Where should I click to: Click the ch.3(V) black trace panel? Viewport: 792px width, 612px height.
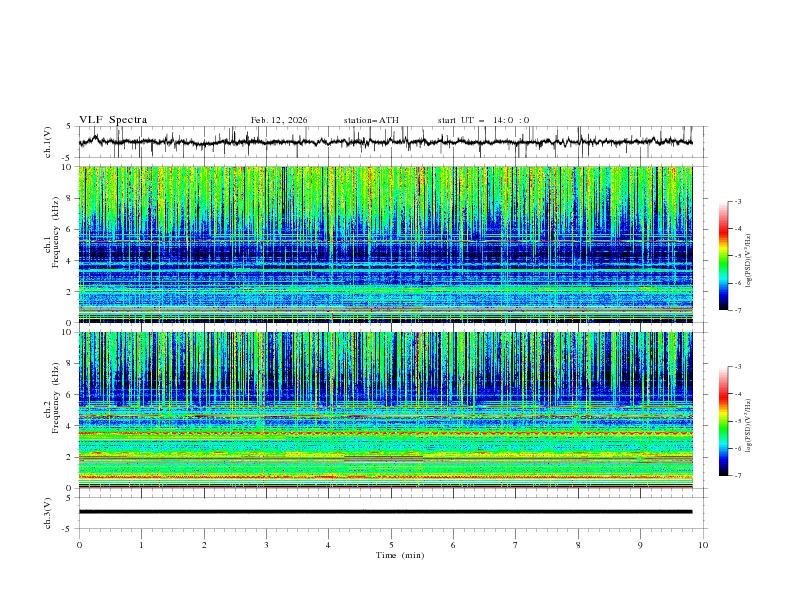pyautogui.click(x=391, y=513)
